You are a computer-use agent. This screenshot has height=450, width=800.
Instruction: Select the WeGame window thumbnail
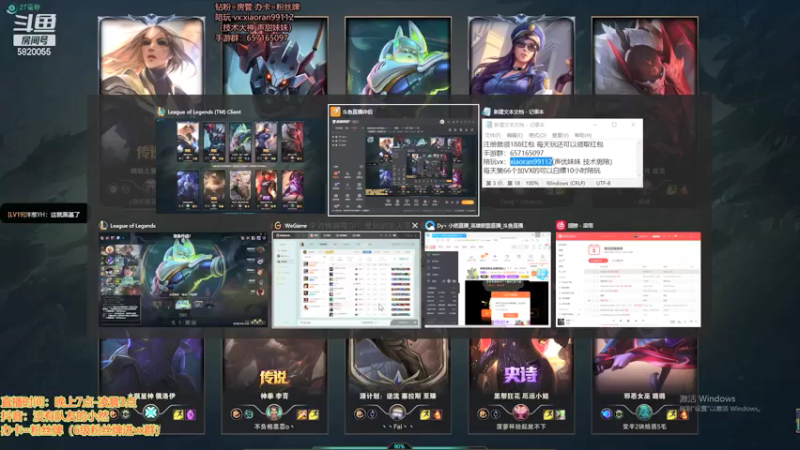coord(346,279)
